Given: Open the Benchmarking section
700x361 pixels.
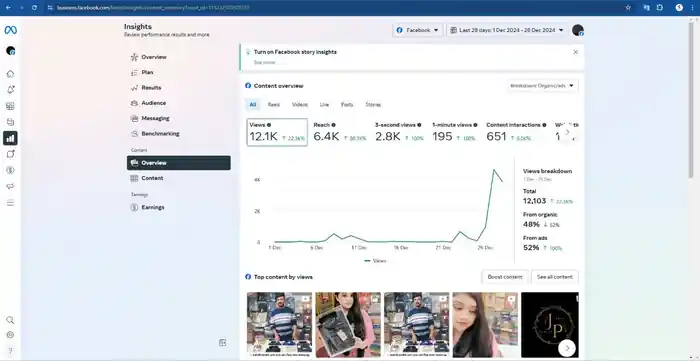Looking at the screenshot, I should click(x=179, y=134).
